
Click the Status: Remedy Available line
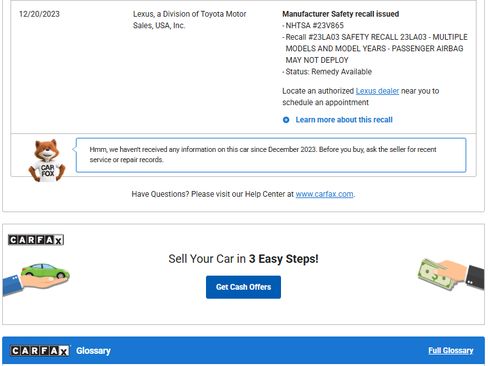[328, 72]
